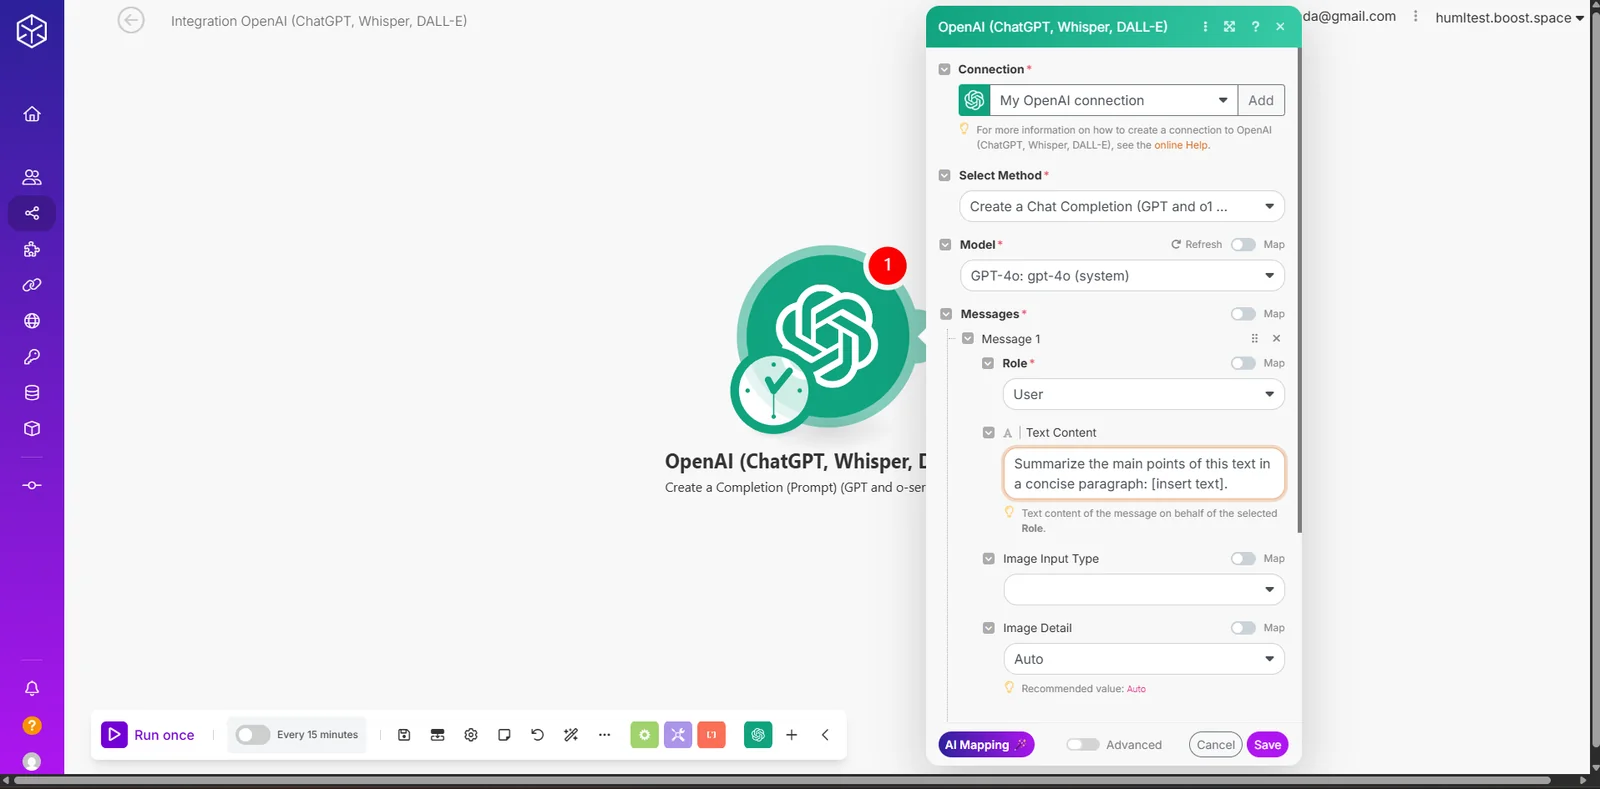
Task: Open the Select Method dropdown
Action: (1122, 207)
